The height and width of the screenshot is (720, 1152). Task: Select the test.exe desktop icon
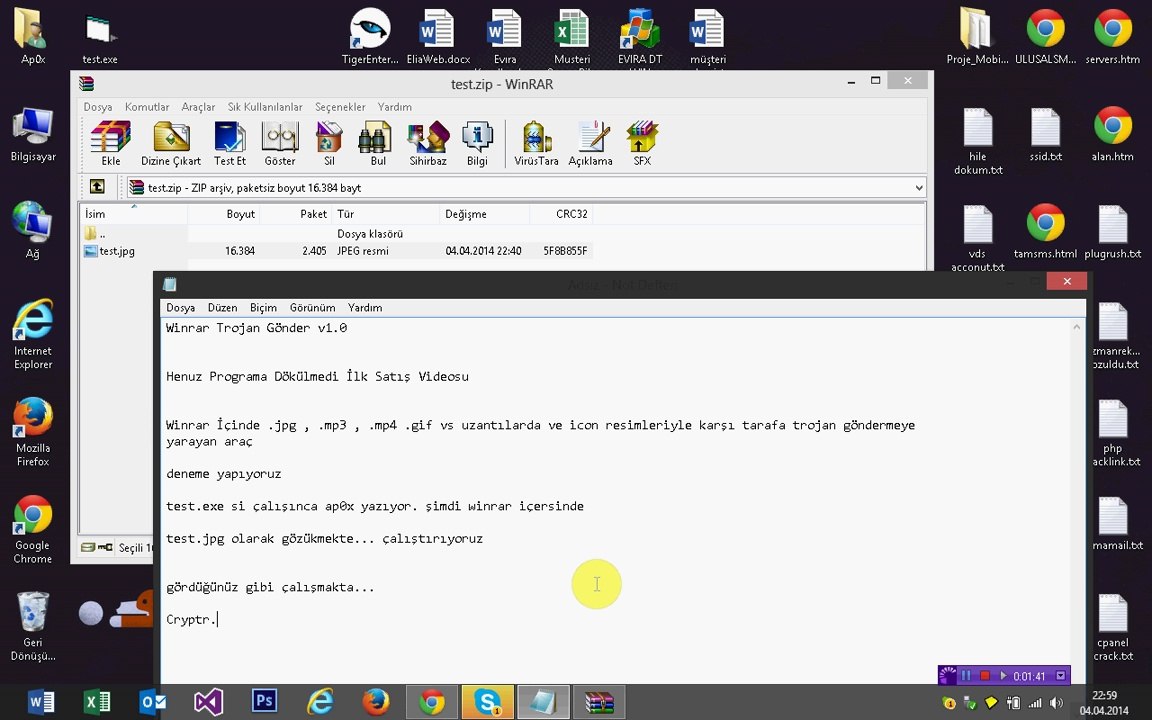pos(100,38)
